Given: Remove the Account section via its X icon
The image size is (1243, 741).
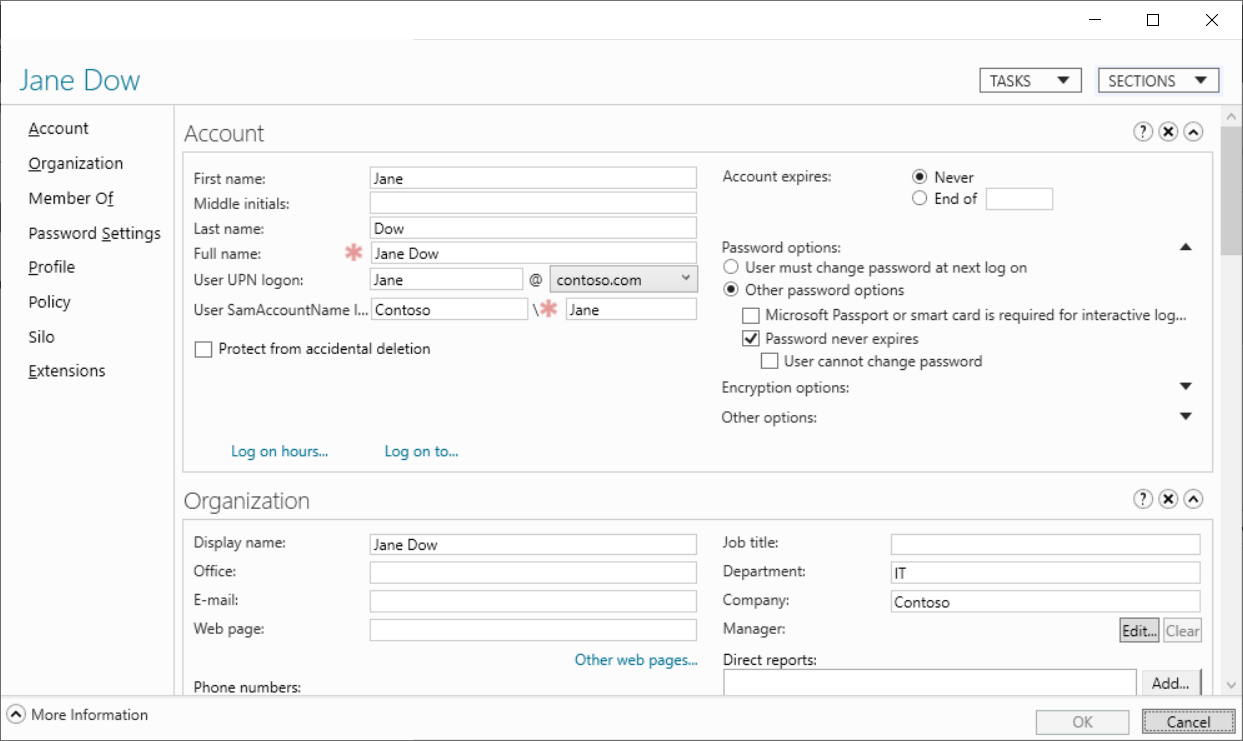Looking at the screenshot, I should click(1168, 130).
